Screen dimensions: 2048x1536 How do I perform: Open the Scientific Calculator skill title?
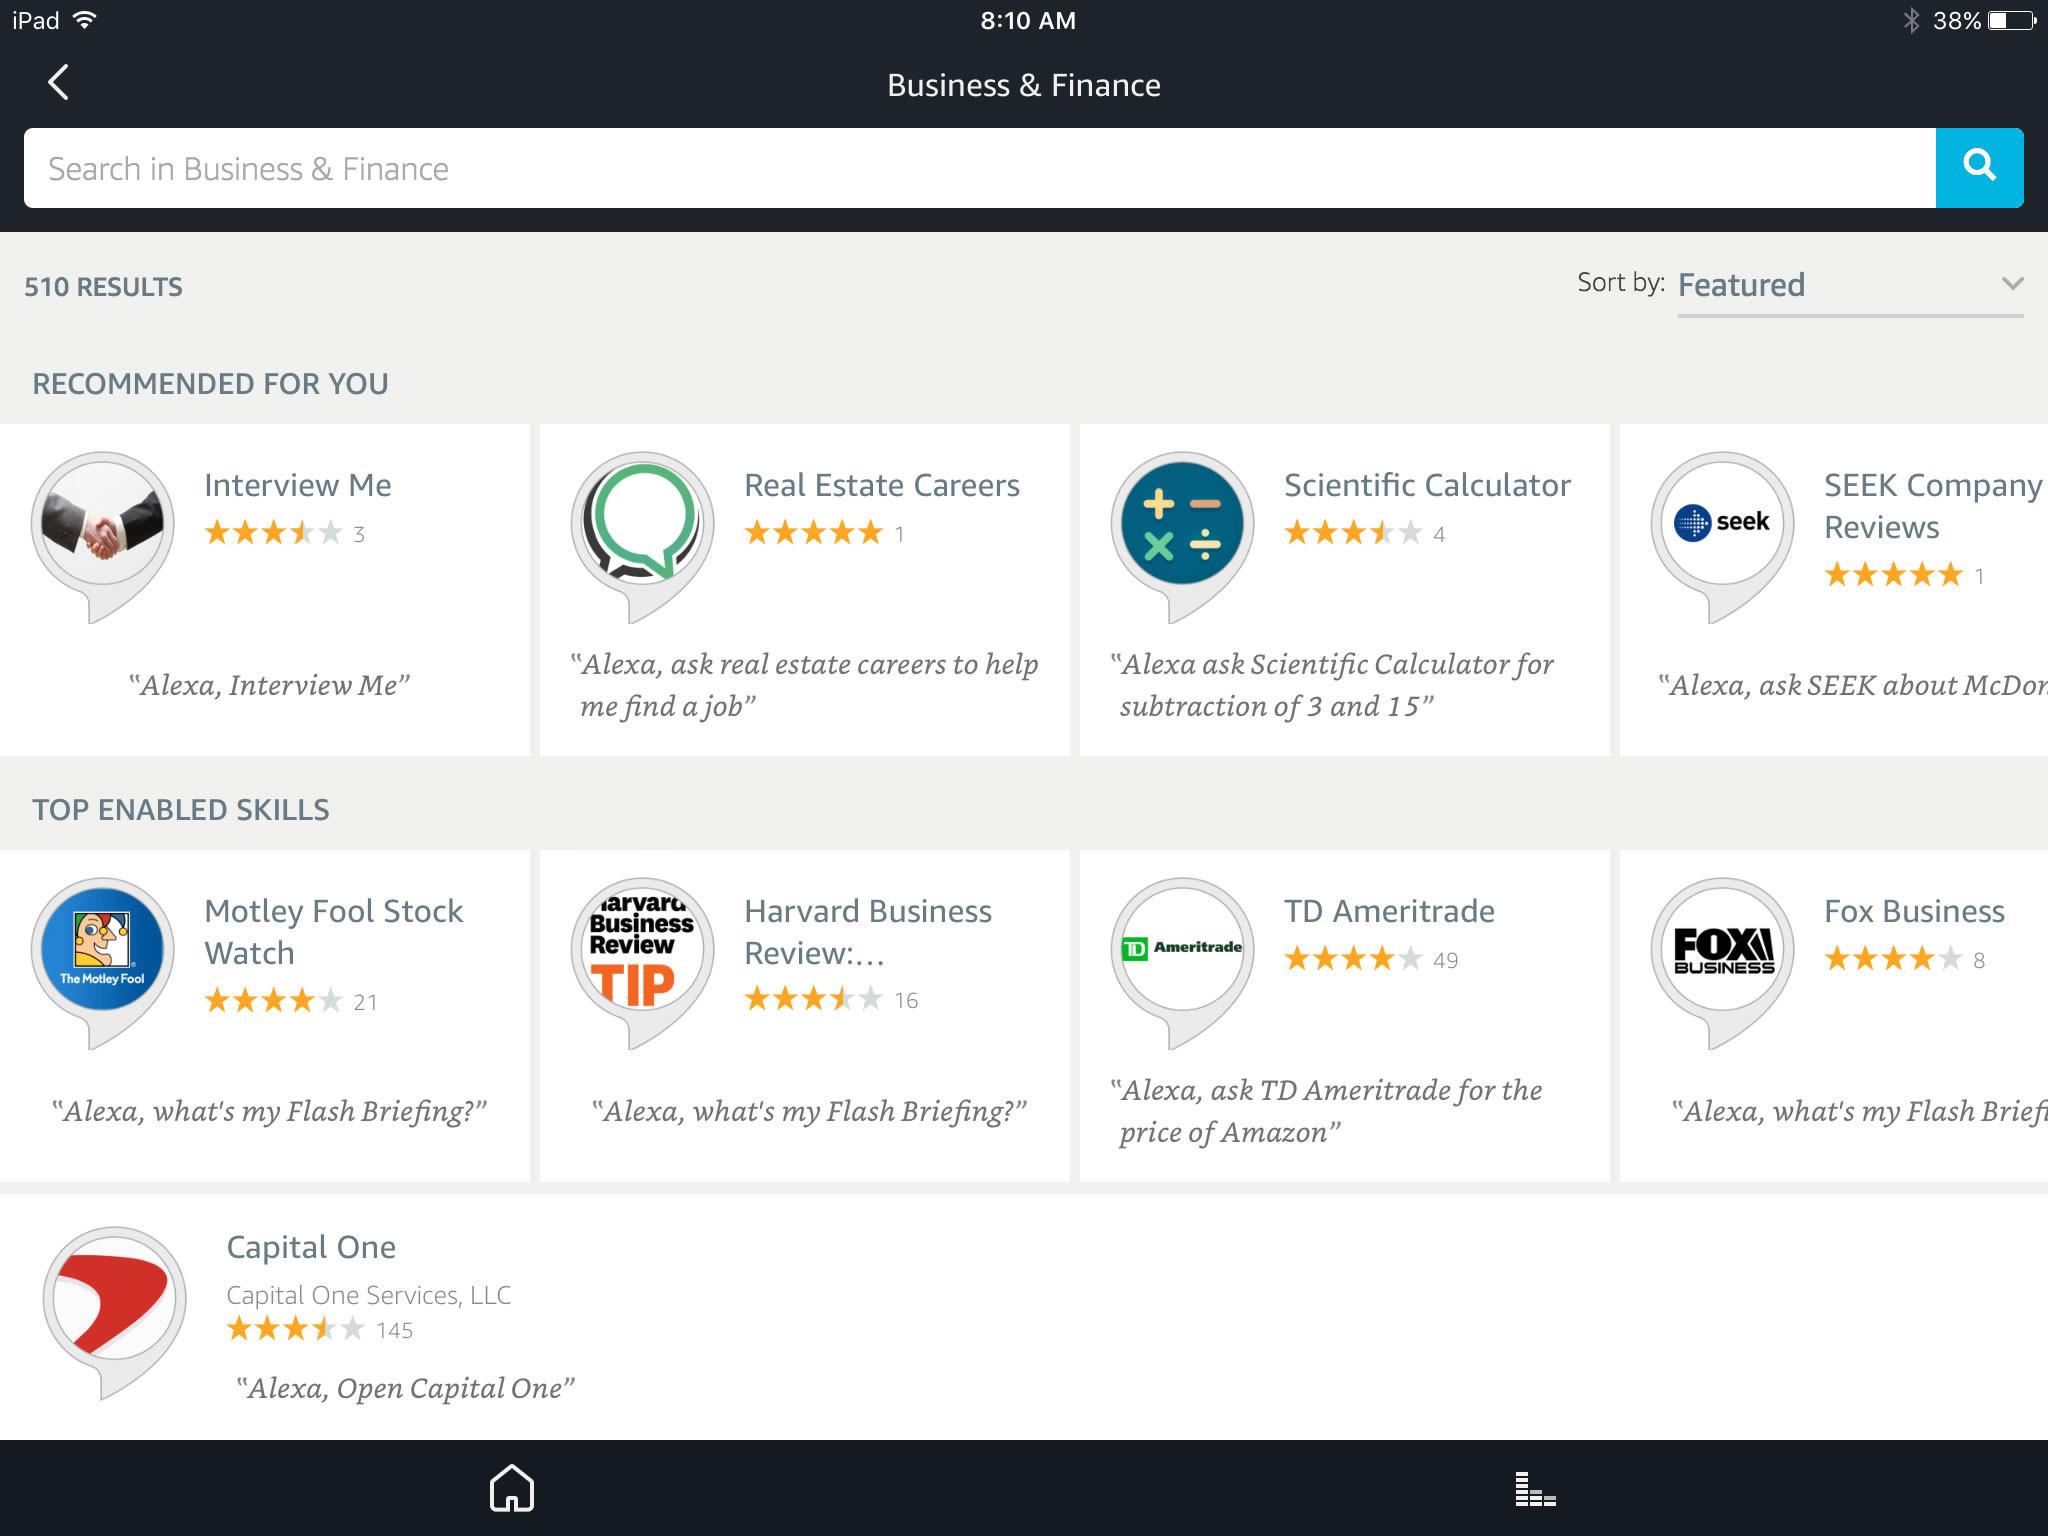pos(1427,485)
